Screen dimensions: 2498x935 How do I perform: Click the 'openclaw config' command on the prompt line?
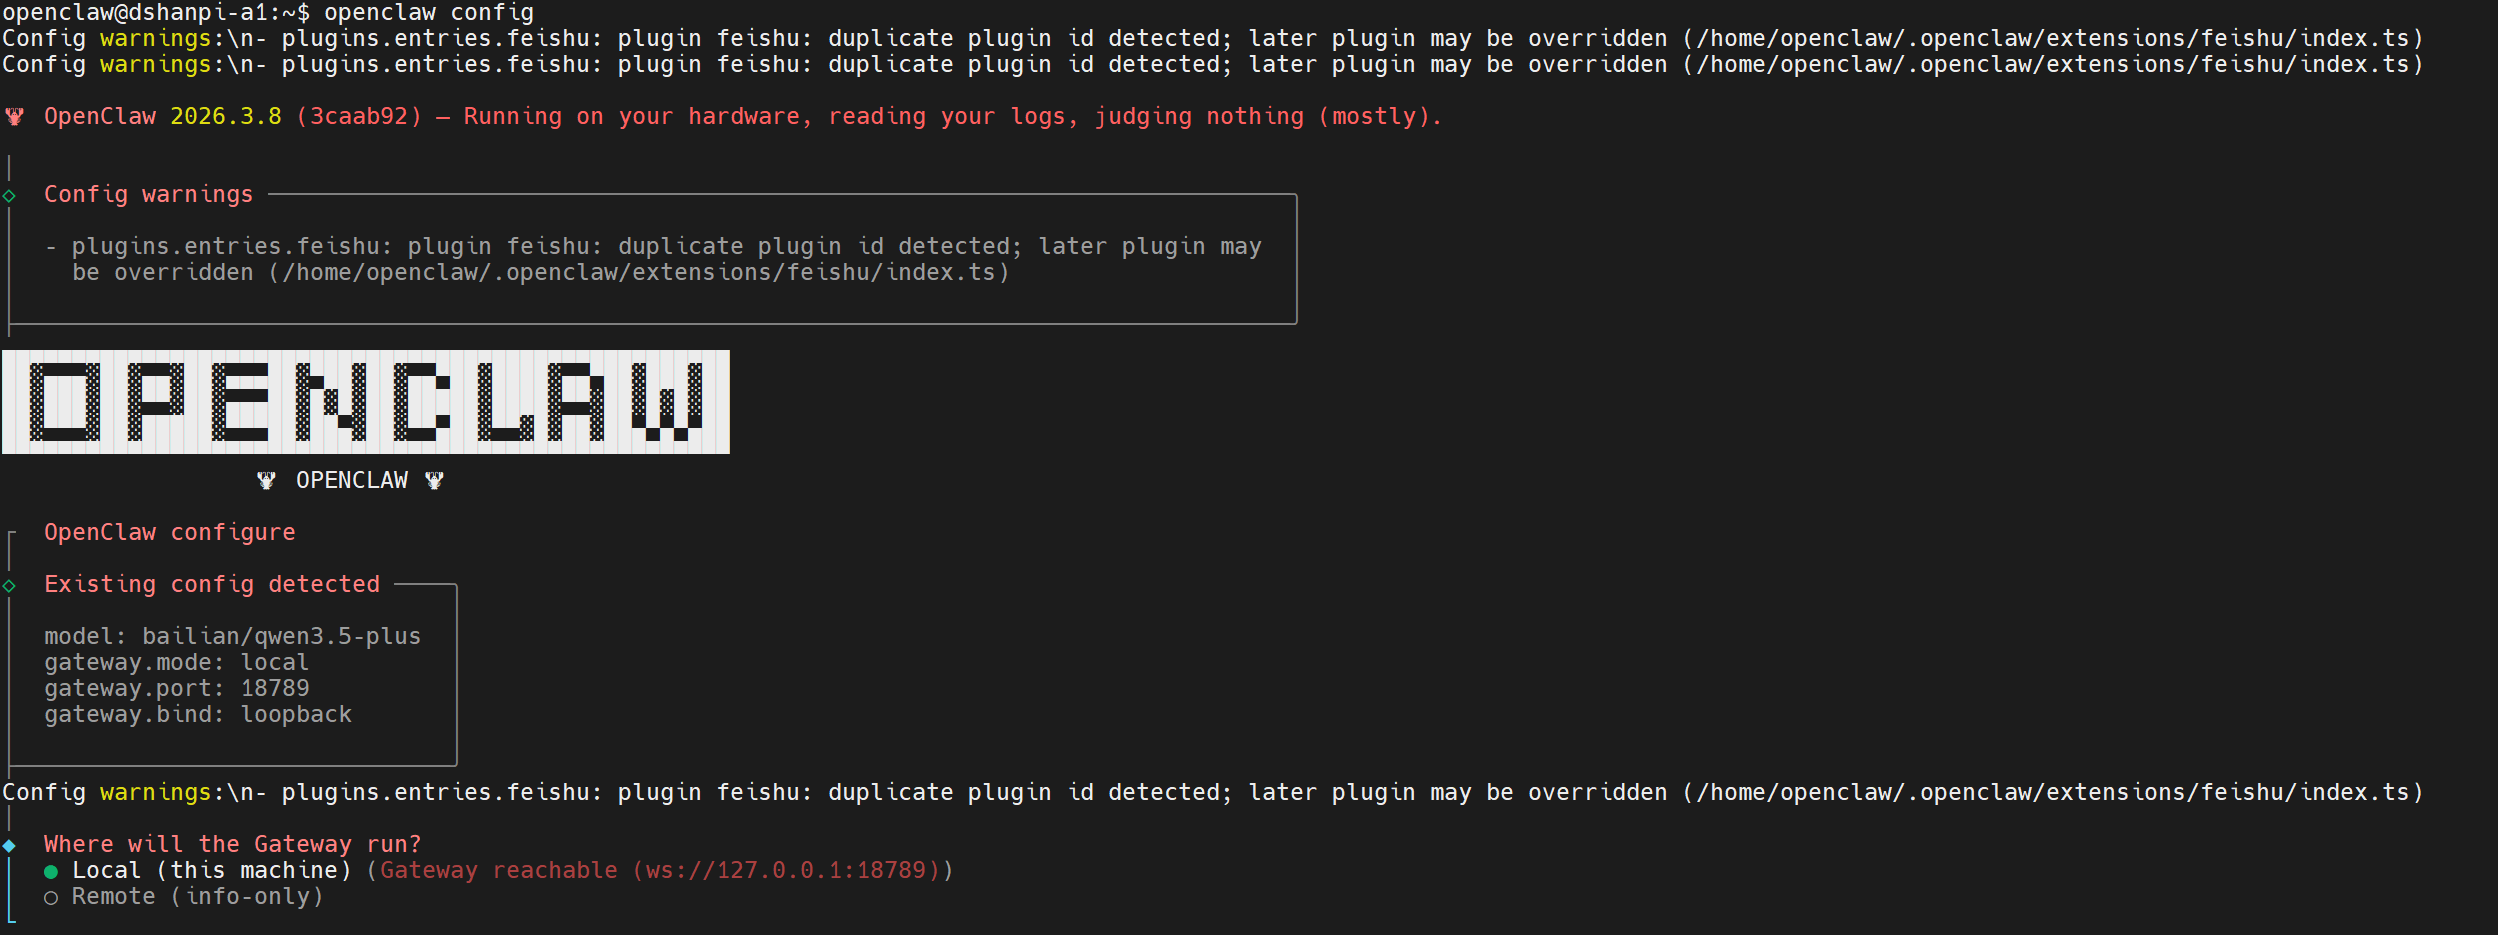(429, 13)
